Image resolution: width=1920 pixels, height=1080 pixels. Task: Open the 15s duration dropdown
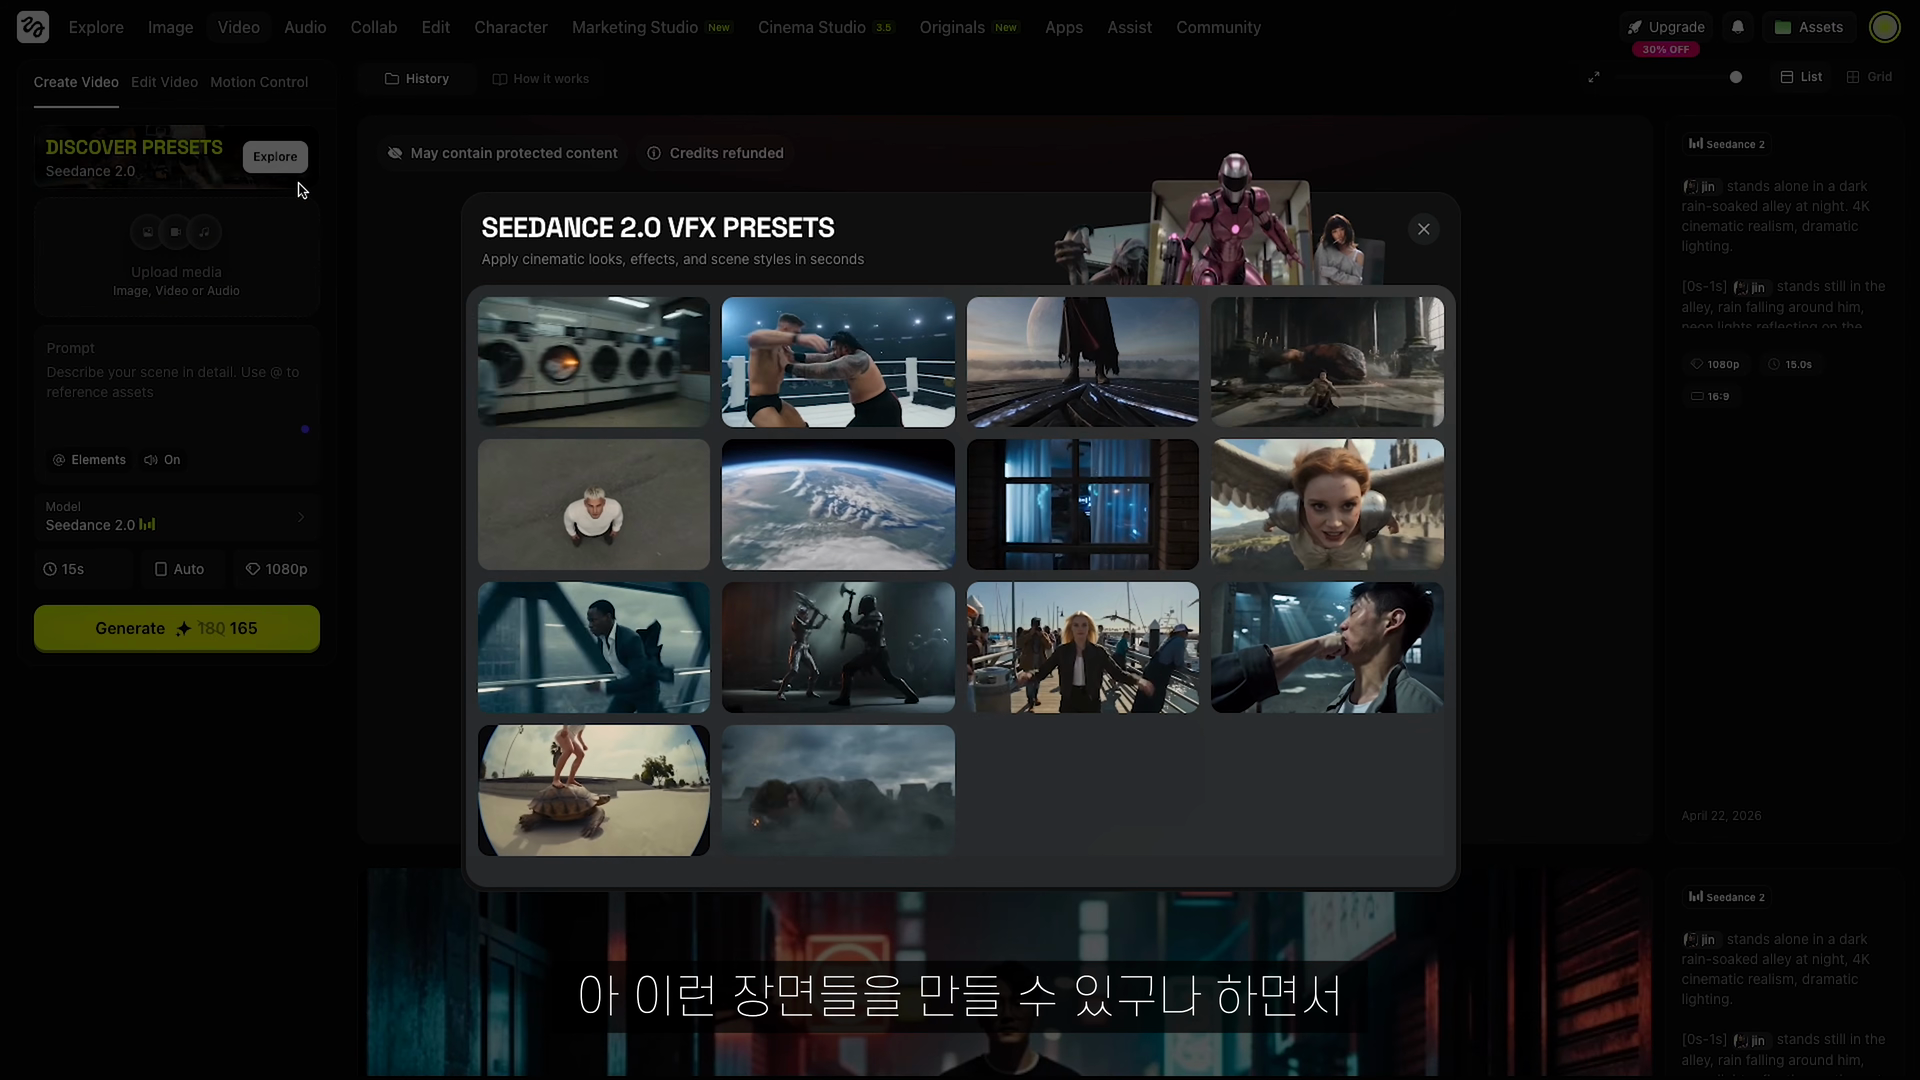84,569
